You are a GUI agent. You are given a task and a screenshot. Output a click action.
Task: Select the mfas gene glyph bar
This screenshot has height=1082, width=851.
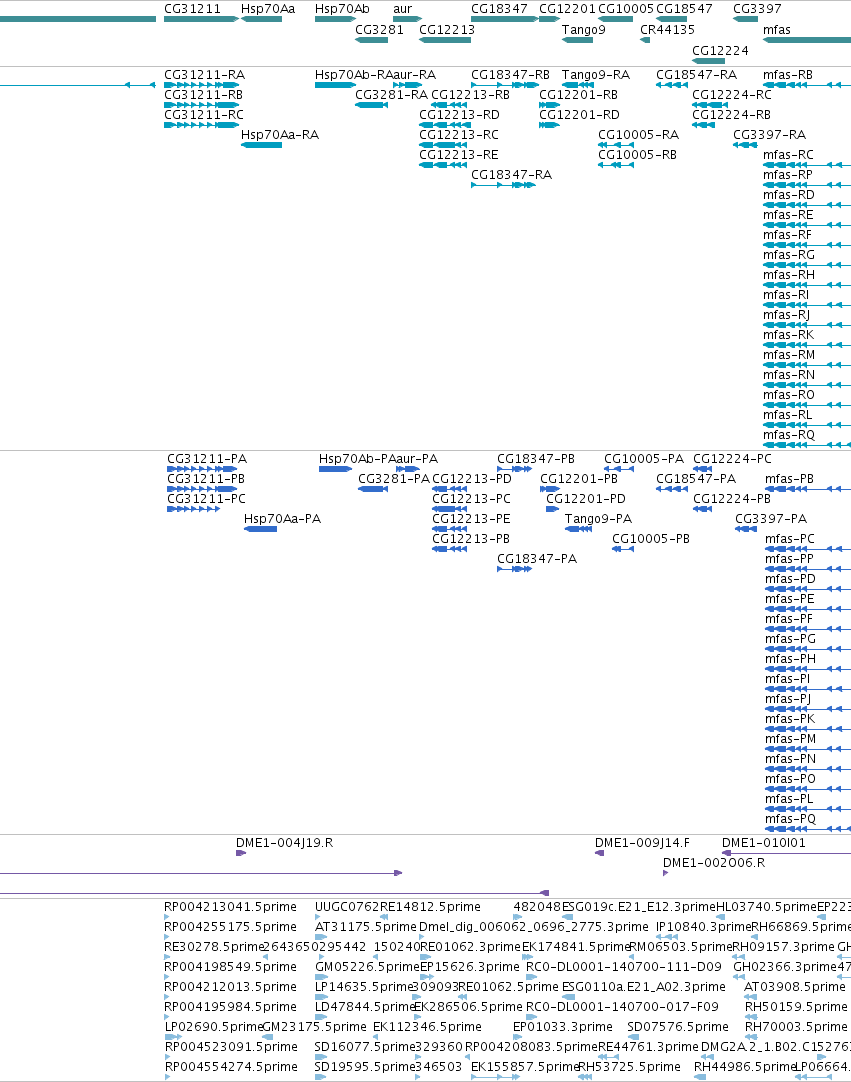(807, 40)
